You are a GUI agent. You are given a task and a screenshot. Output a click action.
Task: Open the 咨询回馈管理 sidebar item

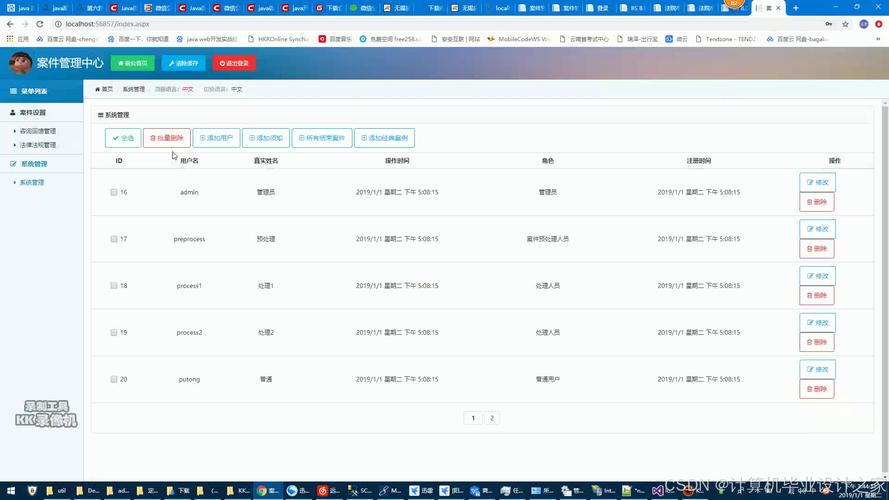click(x=38, y=131)
